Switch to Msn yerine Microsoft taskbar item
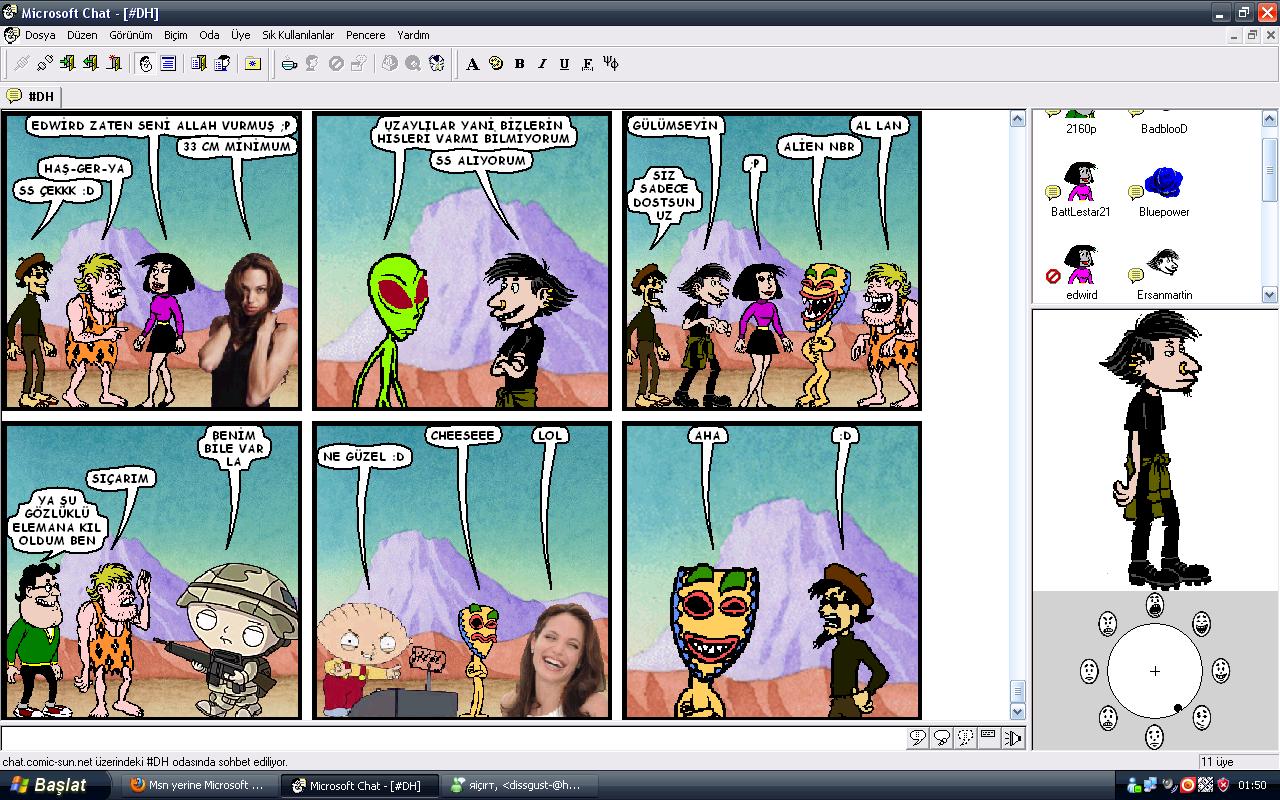This screenshot has width=1280, height=800. click(199, 785)
